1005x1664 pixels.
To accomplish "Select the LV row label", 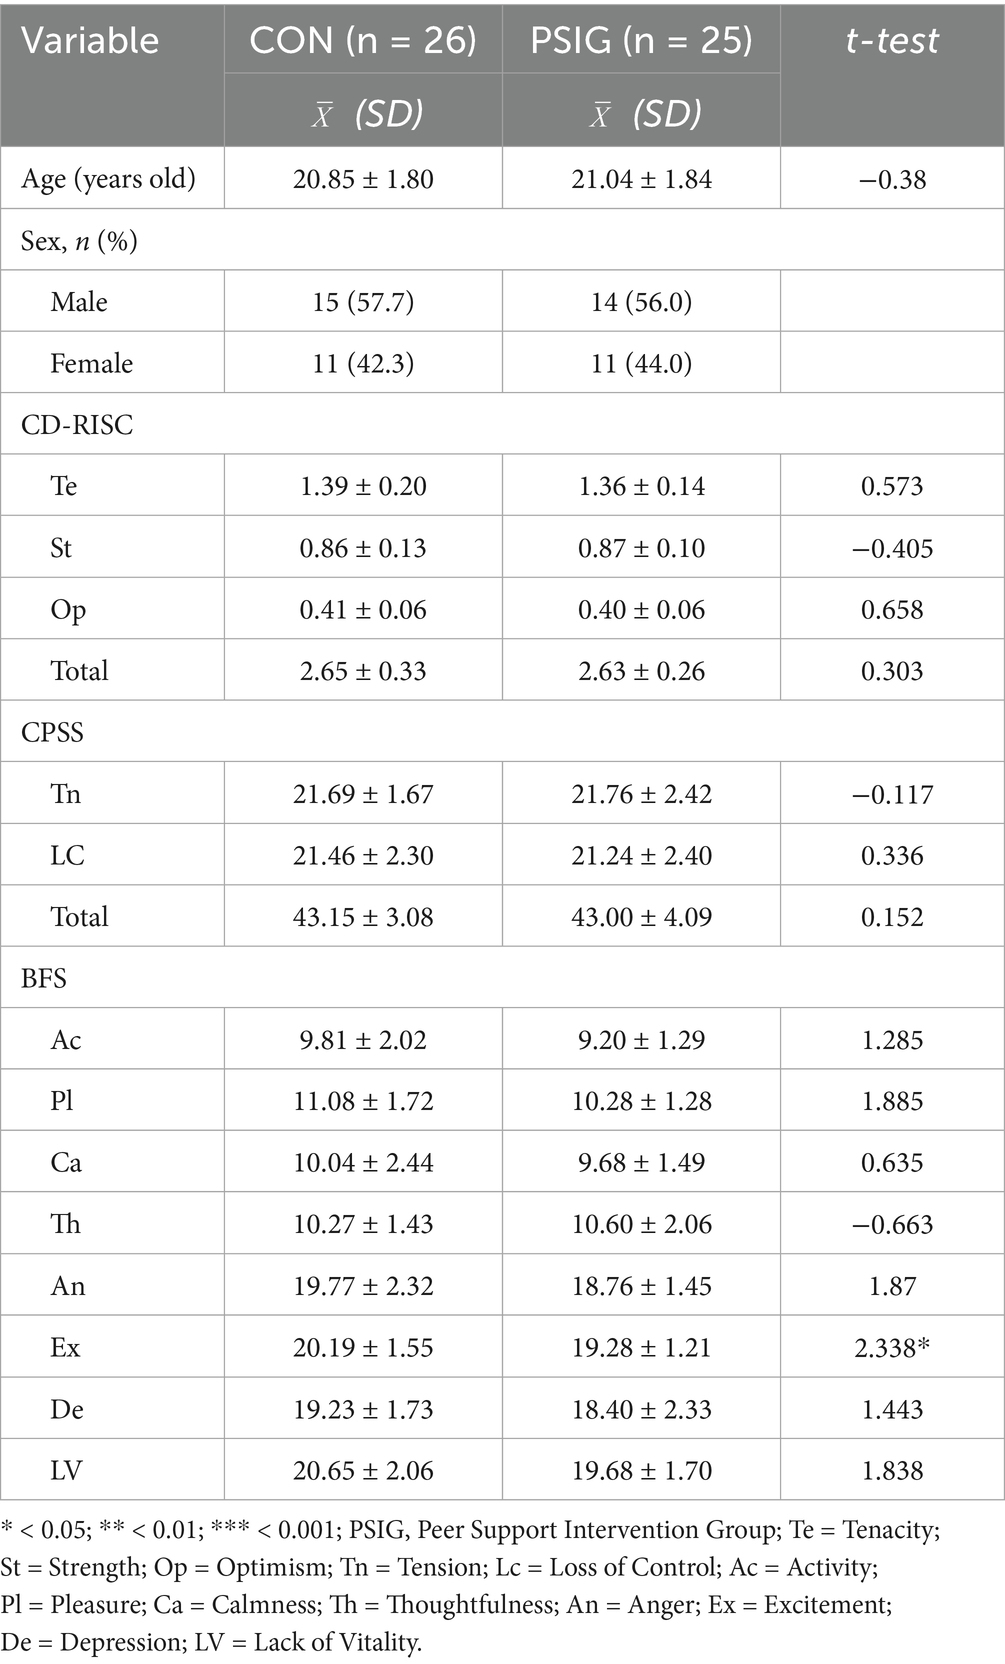I will point(67,1470).
